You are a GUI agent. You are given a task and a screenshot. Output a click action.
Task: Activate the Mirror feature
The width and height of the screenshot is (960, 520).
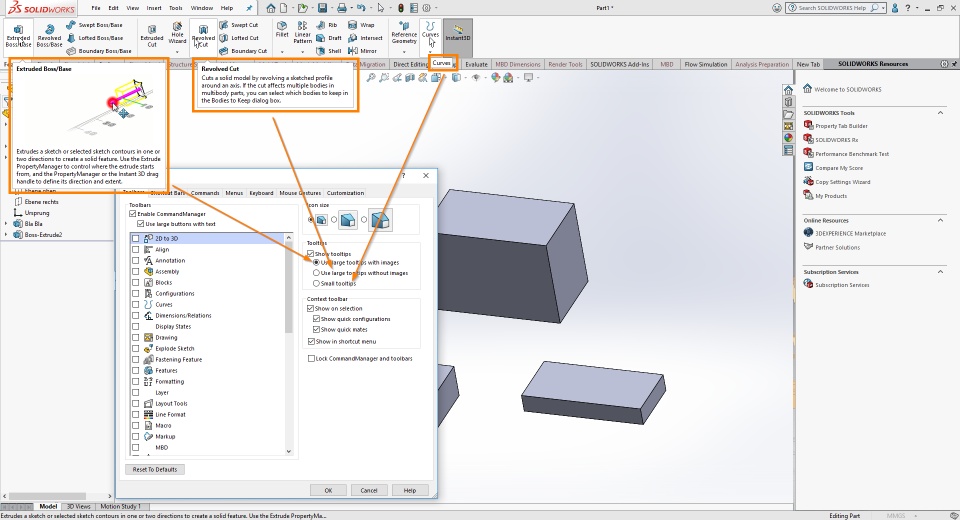[x=362, y=51]
